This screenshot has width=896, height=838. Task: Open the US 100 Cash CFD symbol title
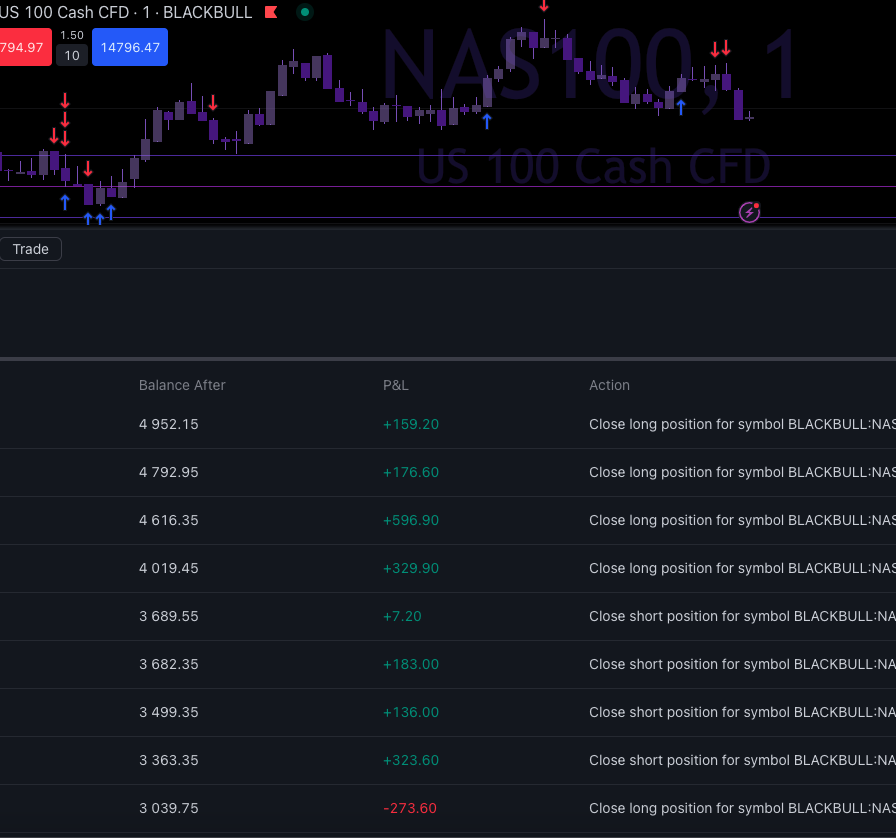(x=60, y=12)
